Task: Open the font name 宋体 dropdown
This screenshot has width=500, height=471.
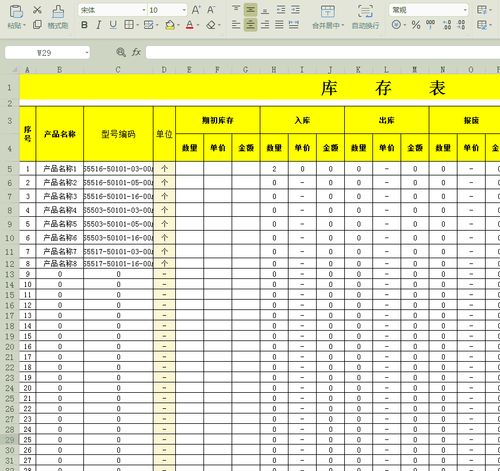Action: [144, 10]
